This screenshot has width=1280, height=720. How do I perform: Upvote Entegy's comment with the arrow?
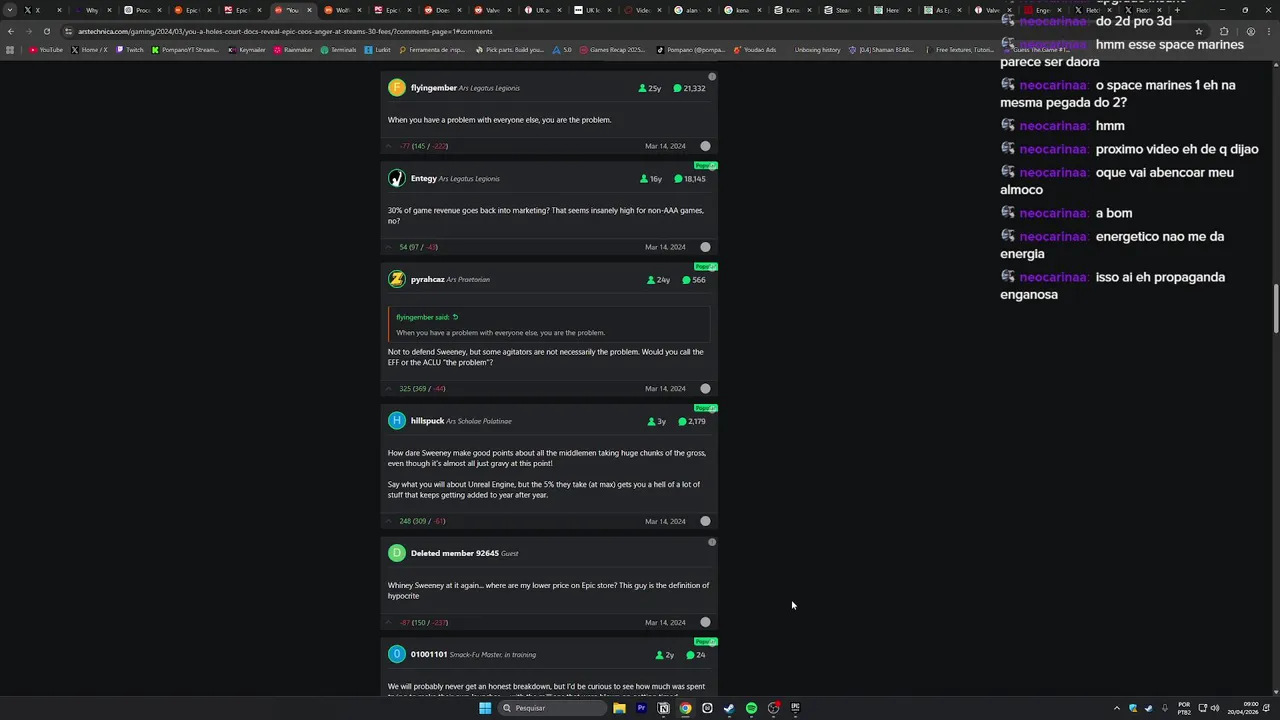click(x=389, y=247)
